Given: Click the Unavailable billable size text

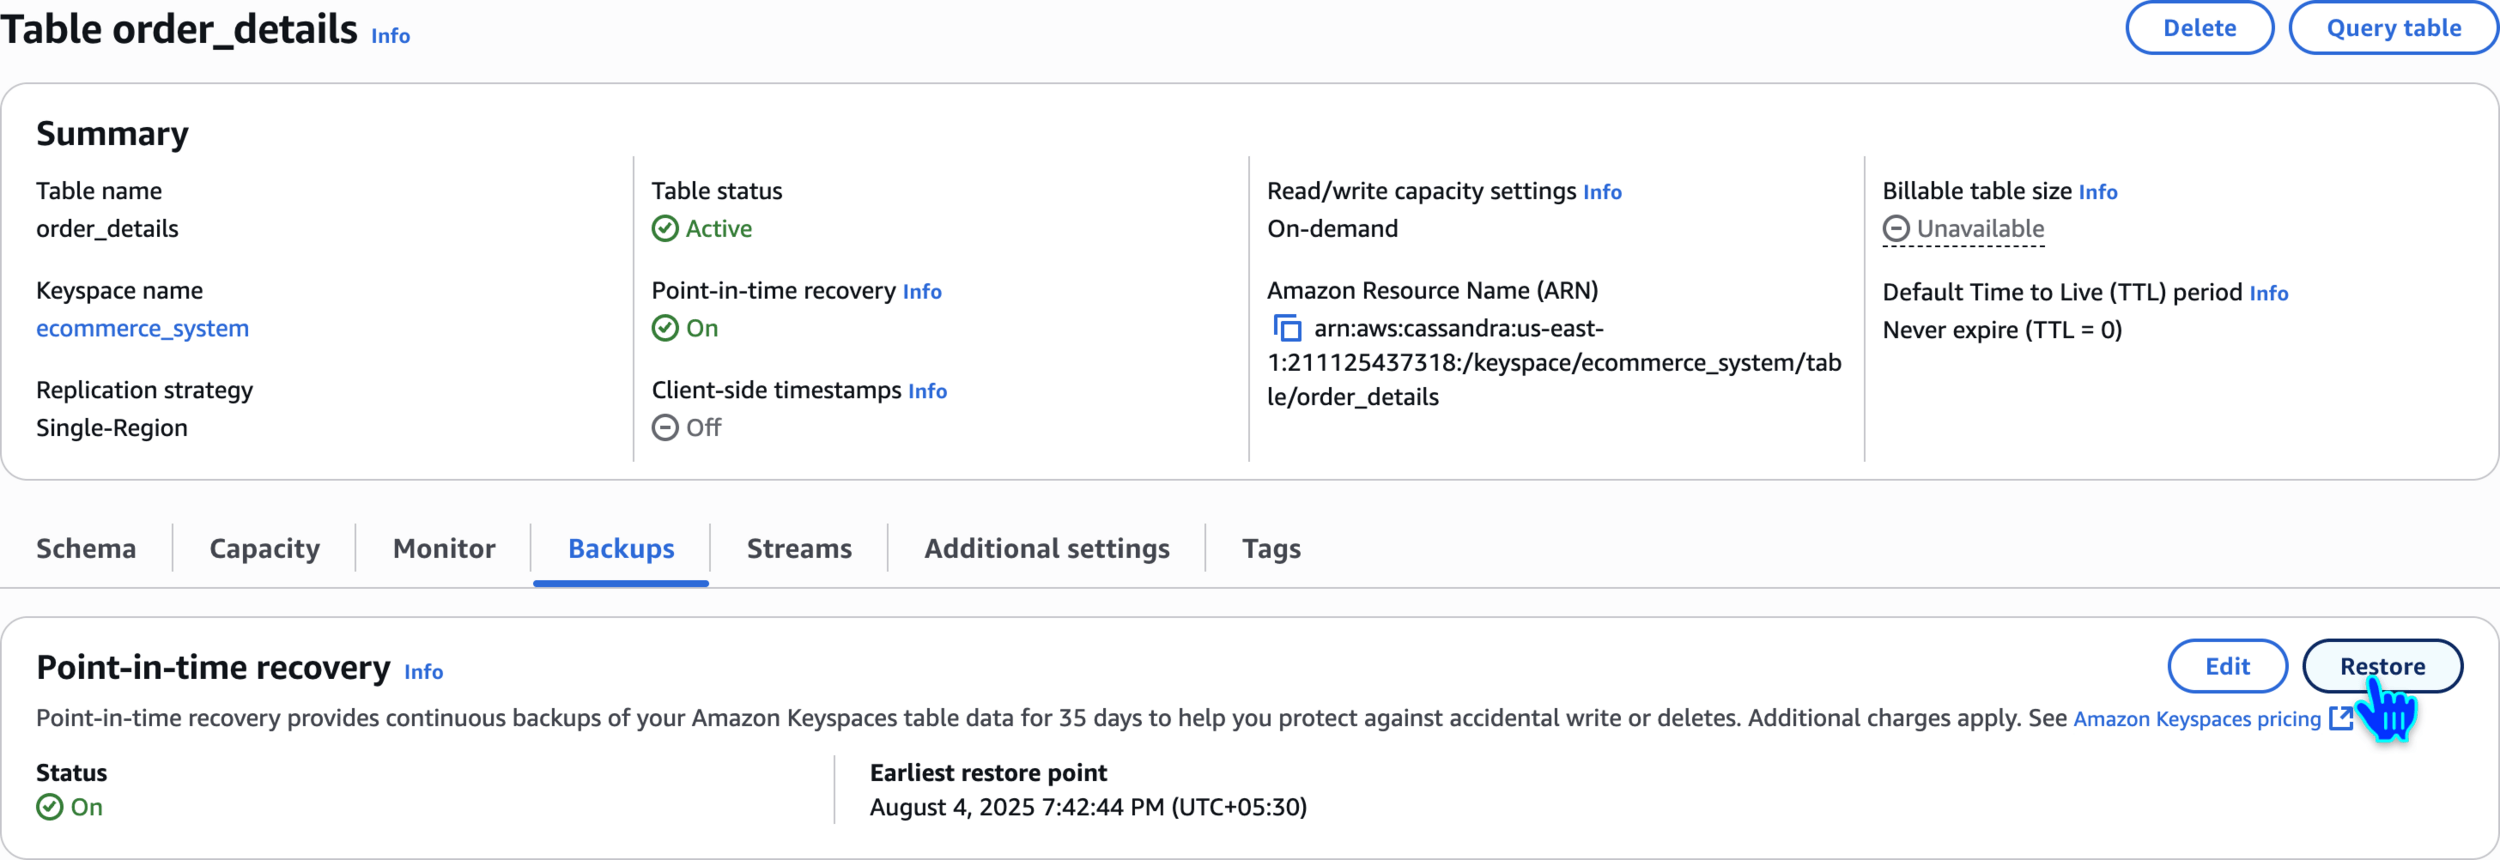Looking at the screenshot, I should click(x=1980, y=229).
